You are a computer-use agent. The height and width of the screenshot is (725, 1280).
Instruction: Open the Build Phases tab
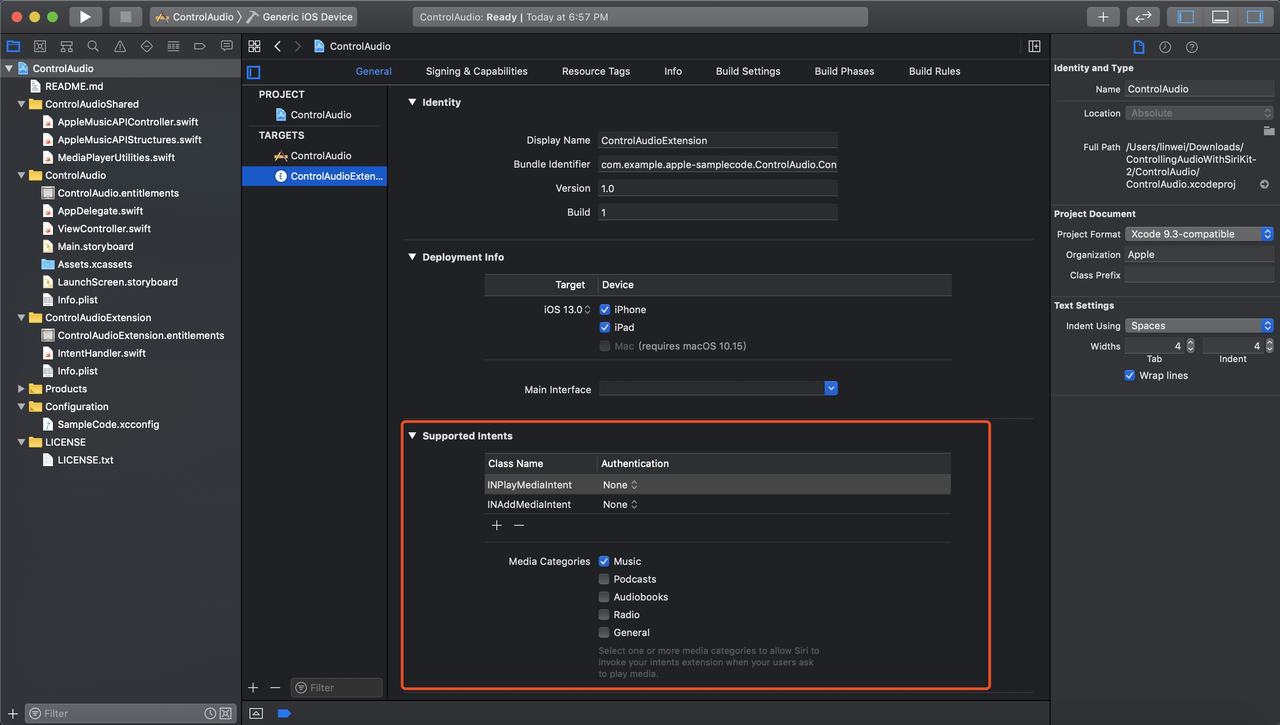[844, 72]
